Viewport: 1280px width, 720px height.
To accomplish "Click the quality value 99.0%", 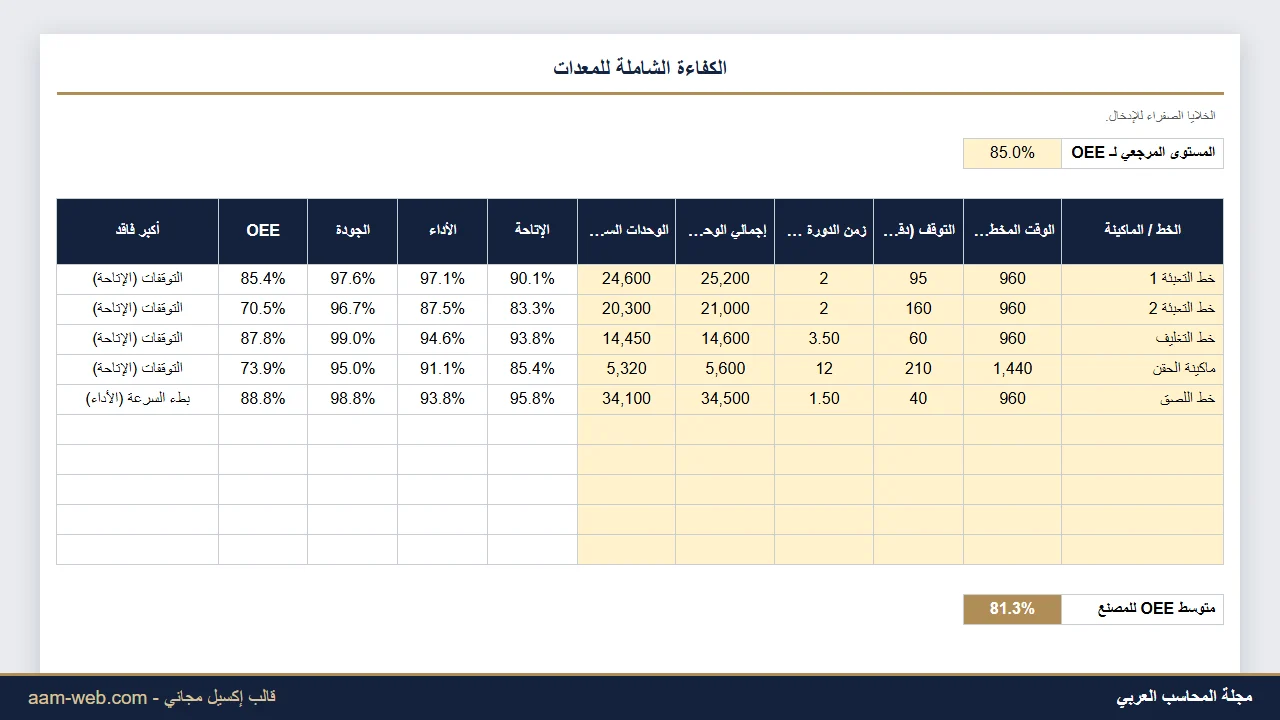I will 353,339.
